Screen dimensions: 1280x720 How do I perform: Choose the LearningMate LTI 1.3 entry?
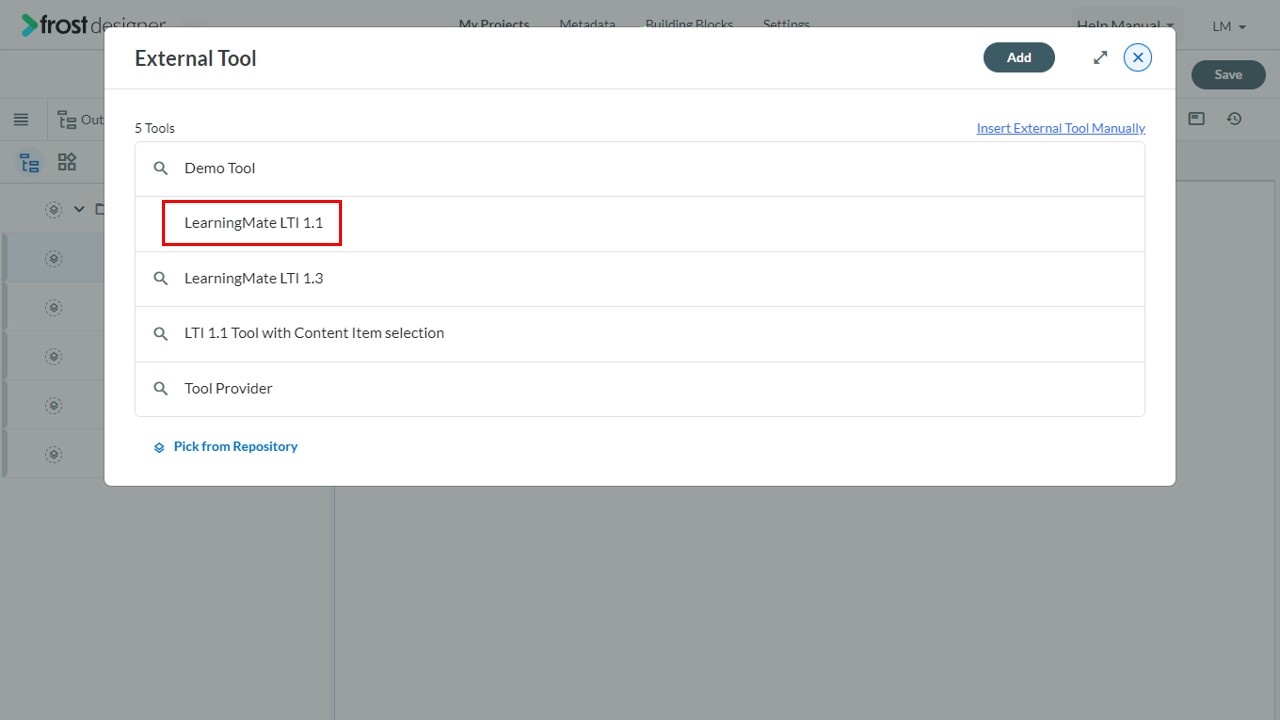(x=640, y=279)
